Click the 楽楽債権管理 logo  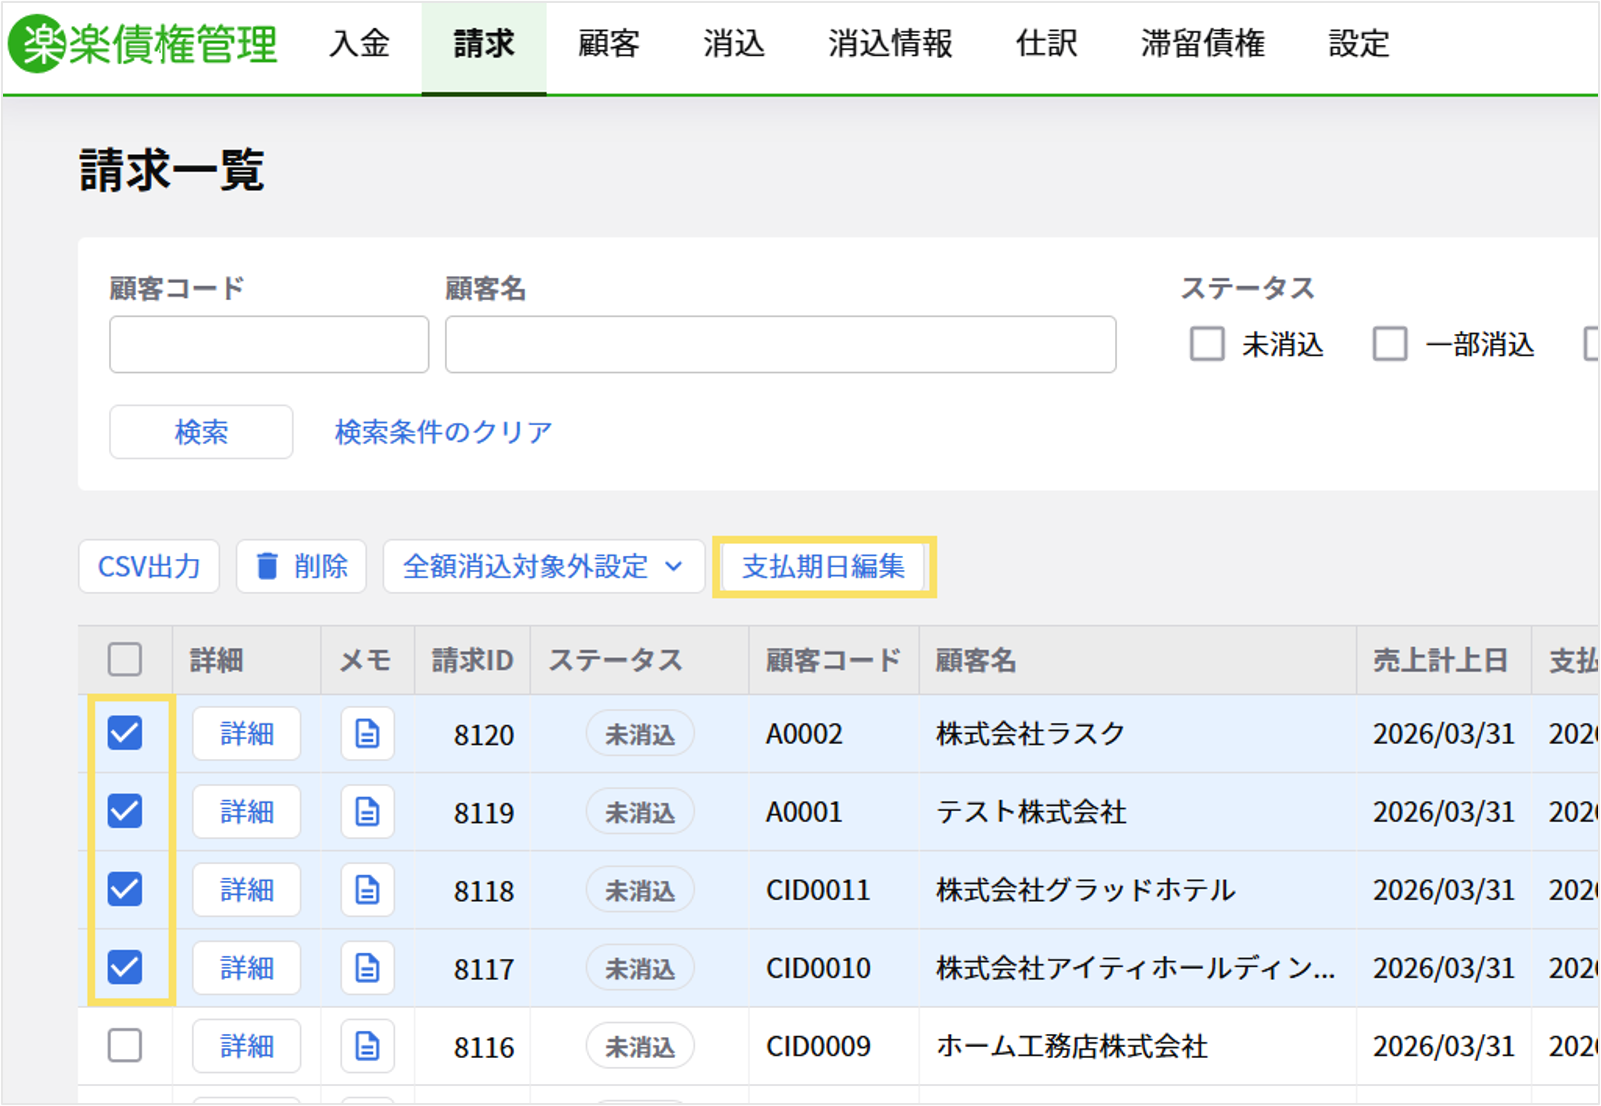(x=143, y=44)
